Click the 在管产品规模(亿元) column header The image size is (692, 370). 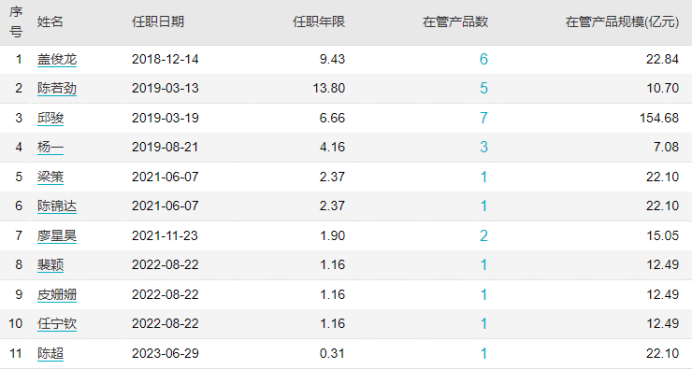click(x=622, y=22)
